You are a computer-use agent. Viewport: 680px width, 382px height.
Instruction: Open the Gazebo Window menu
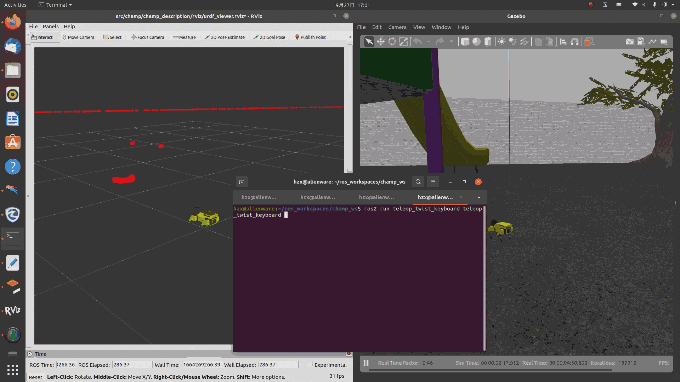coord(441,27)
